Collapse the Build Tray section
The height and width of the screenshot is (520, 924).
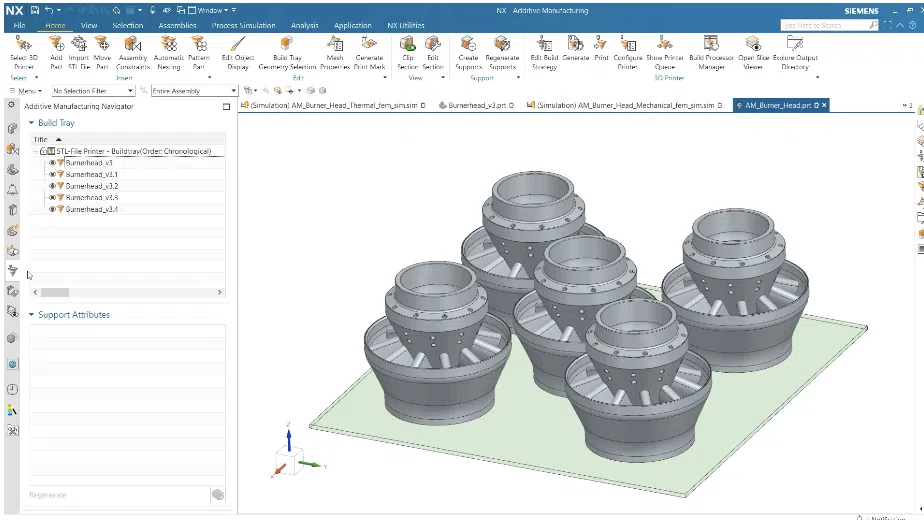pyautogui.click(x=32, y=123)
